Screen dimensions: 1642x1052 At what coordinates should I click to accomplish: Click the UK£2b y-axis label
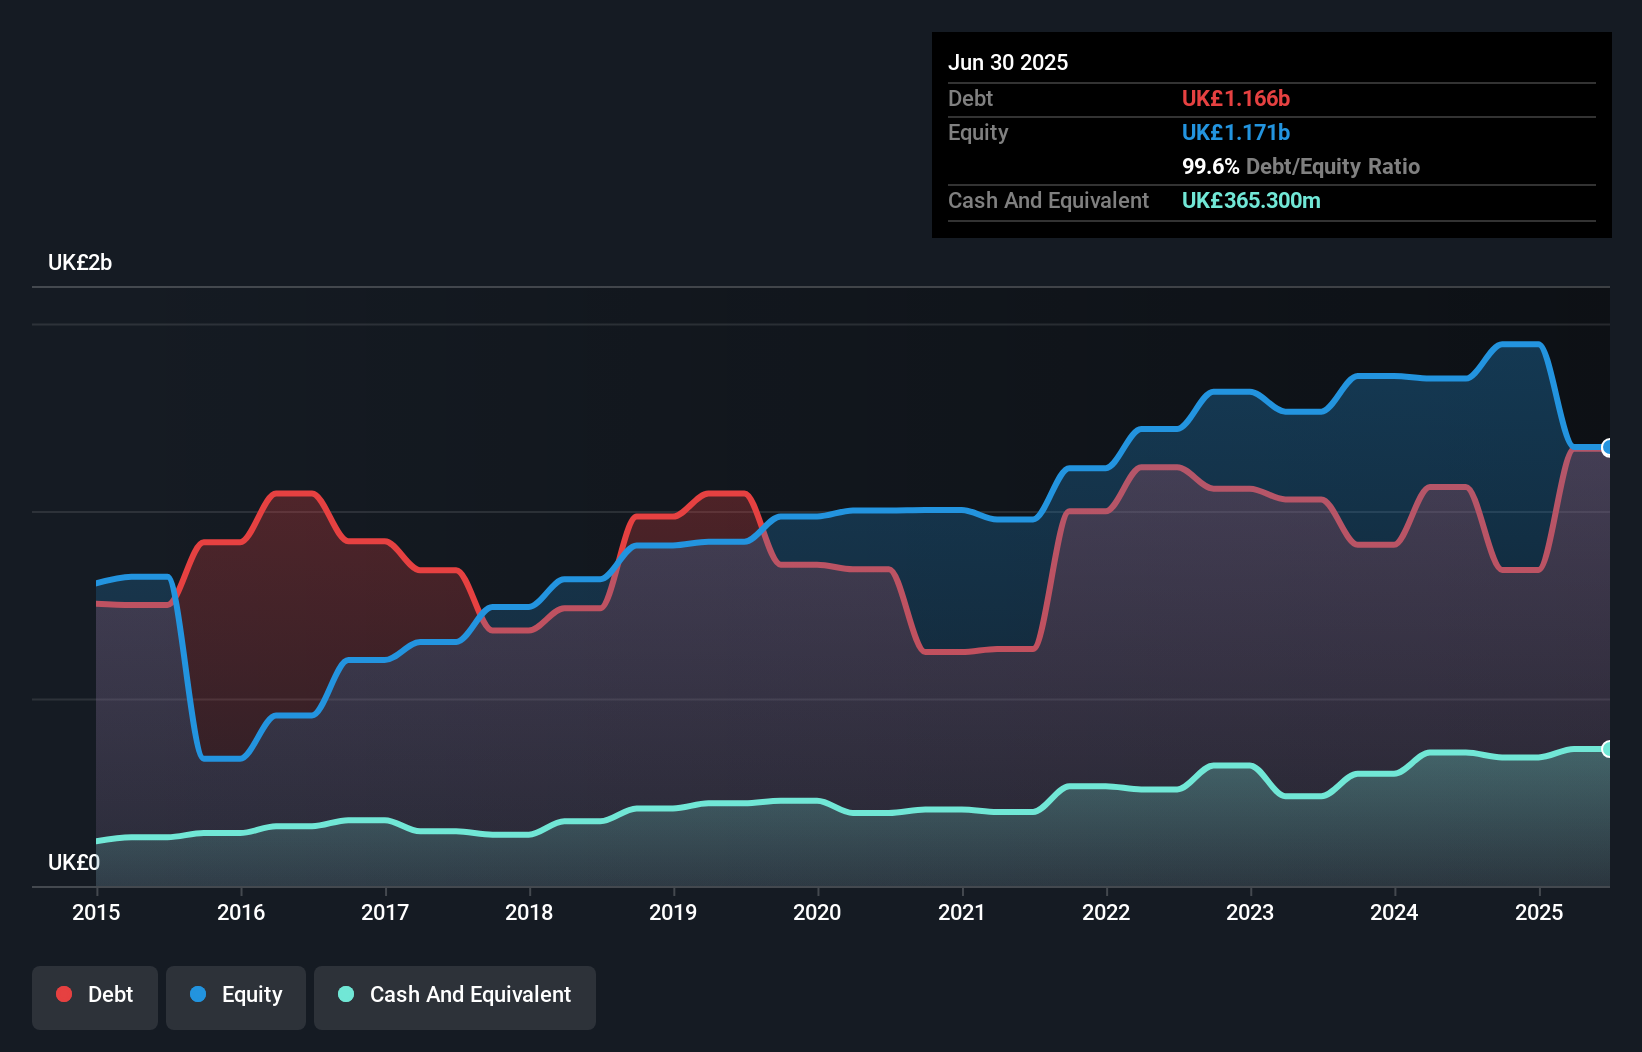click(80, 263)
